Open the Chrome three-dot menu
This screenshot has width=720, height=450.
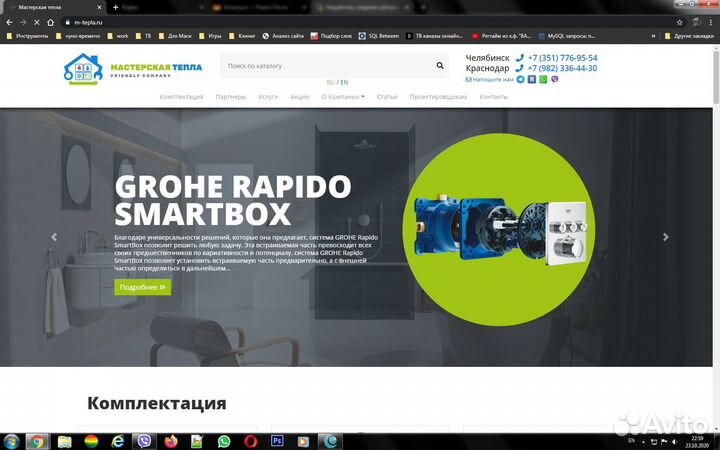coord(710,22)
